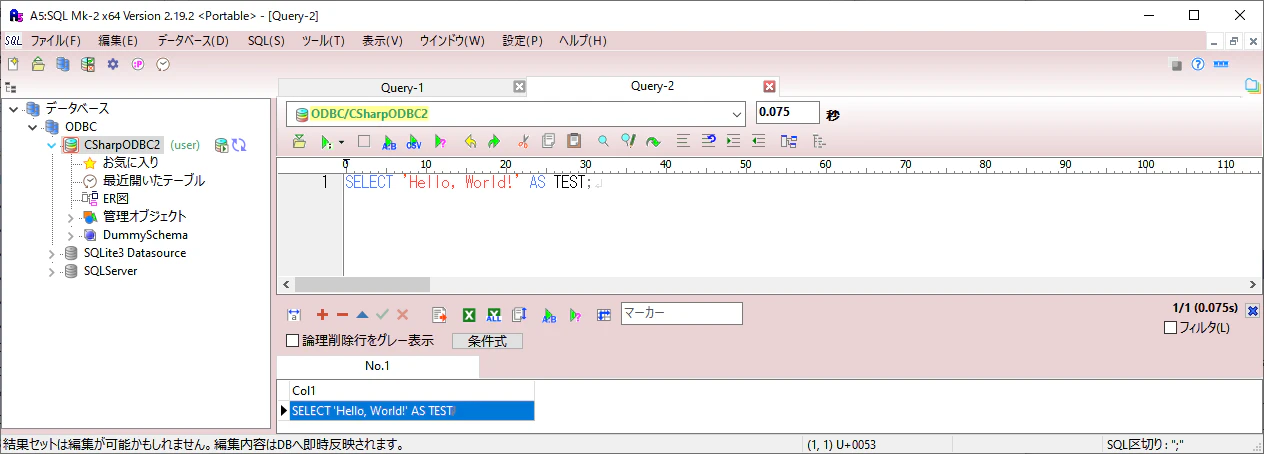The height and width of the screenshot is (454, 1264).
Task: Click the increase indent icon
Action: pos(733,142)
